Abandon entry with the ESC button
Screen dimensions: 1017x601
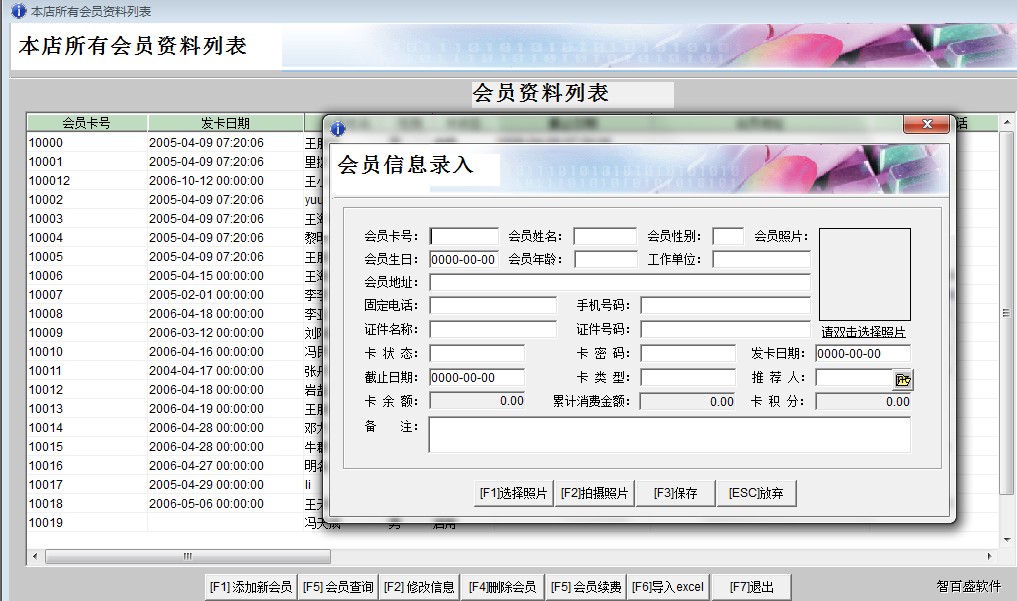pyautogui.click(x=756, y=493)
